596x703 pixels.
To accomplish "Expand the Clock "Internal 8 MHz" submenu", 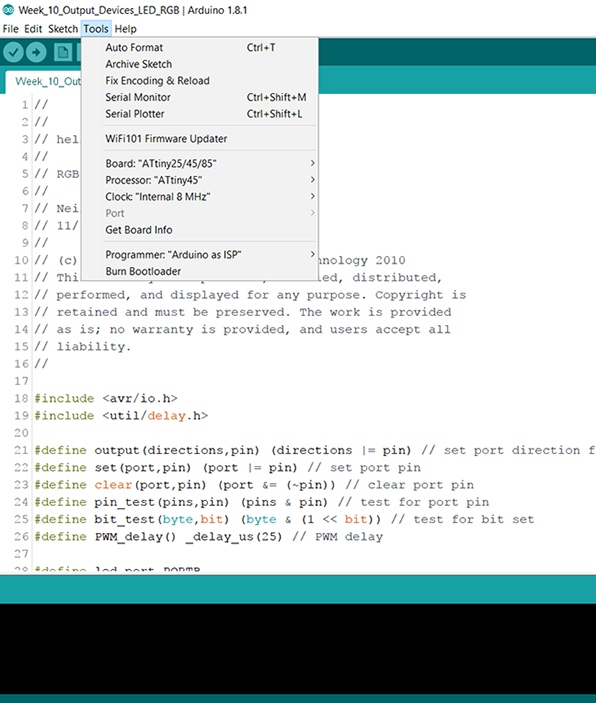I will pyautogui.click(x=200, y=197).
